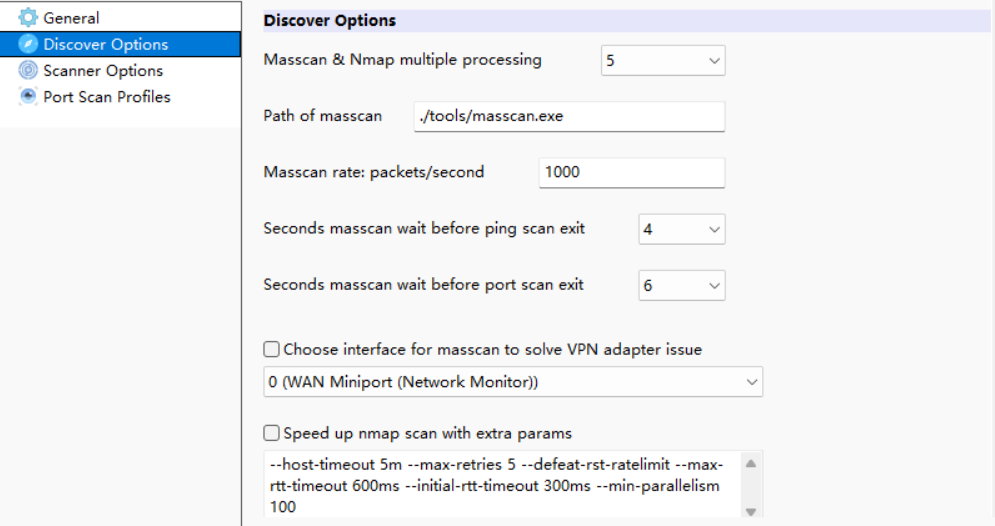The width and height of the screenshot is (995, 526).
Task: Toggle Speed up nmap scan checkbox
Action: pos(272,433)
